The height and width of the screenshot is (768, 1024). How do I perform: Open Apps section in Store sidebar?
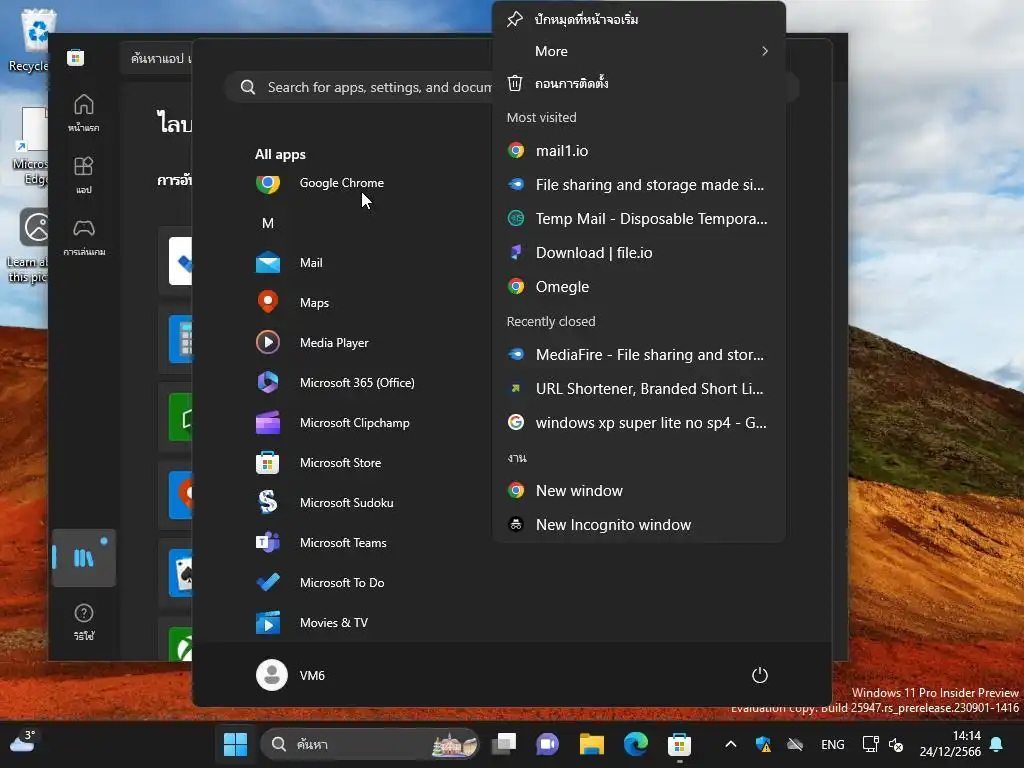coord(84,174)
